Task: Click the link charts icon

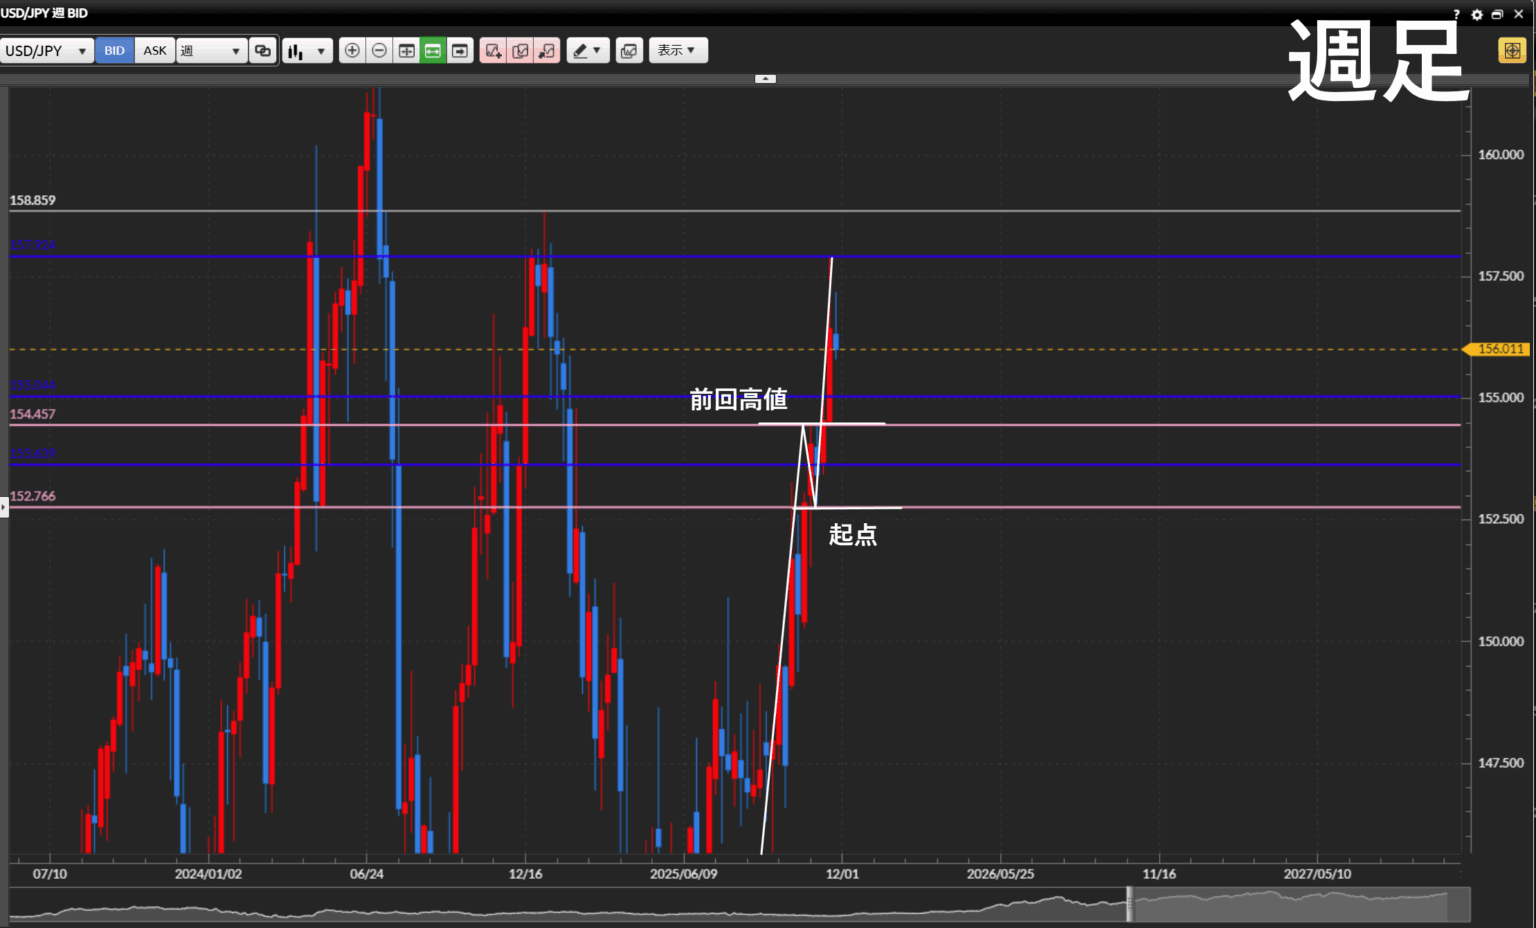Action: coord(263,51)
